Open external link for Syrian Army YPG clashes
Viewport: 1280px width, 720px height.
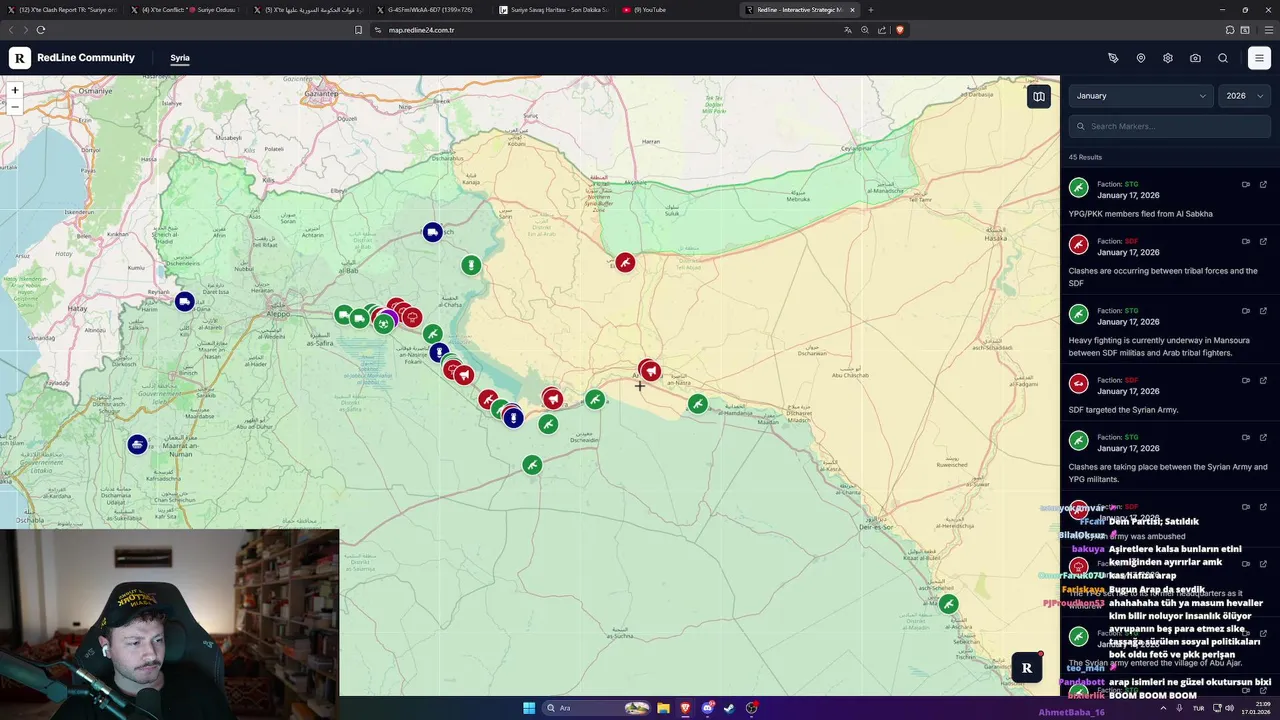[1263, 437]
